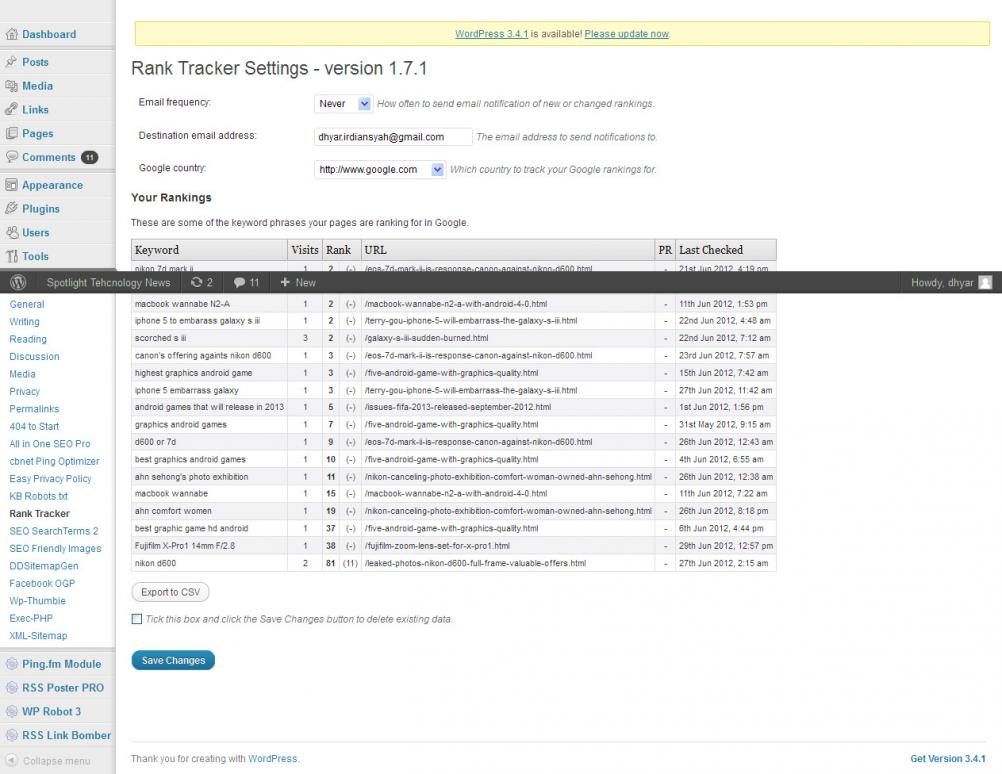
Task: Open the Exec-PHP settings item
Action: [x=31, y=618]
